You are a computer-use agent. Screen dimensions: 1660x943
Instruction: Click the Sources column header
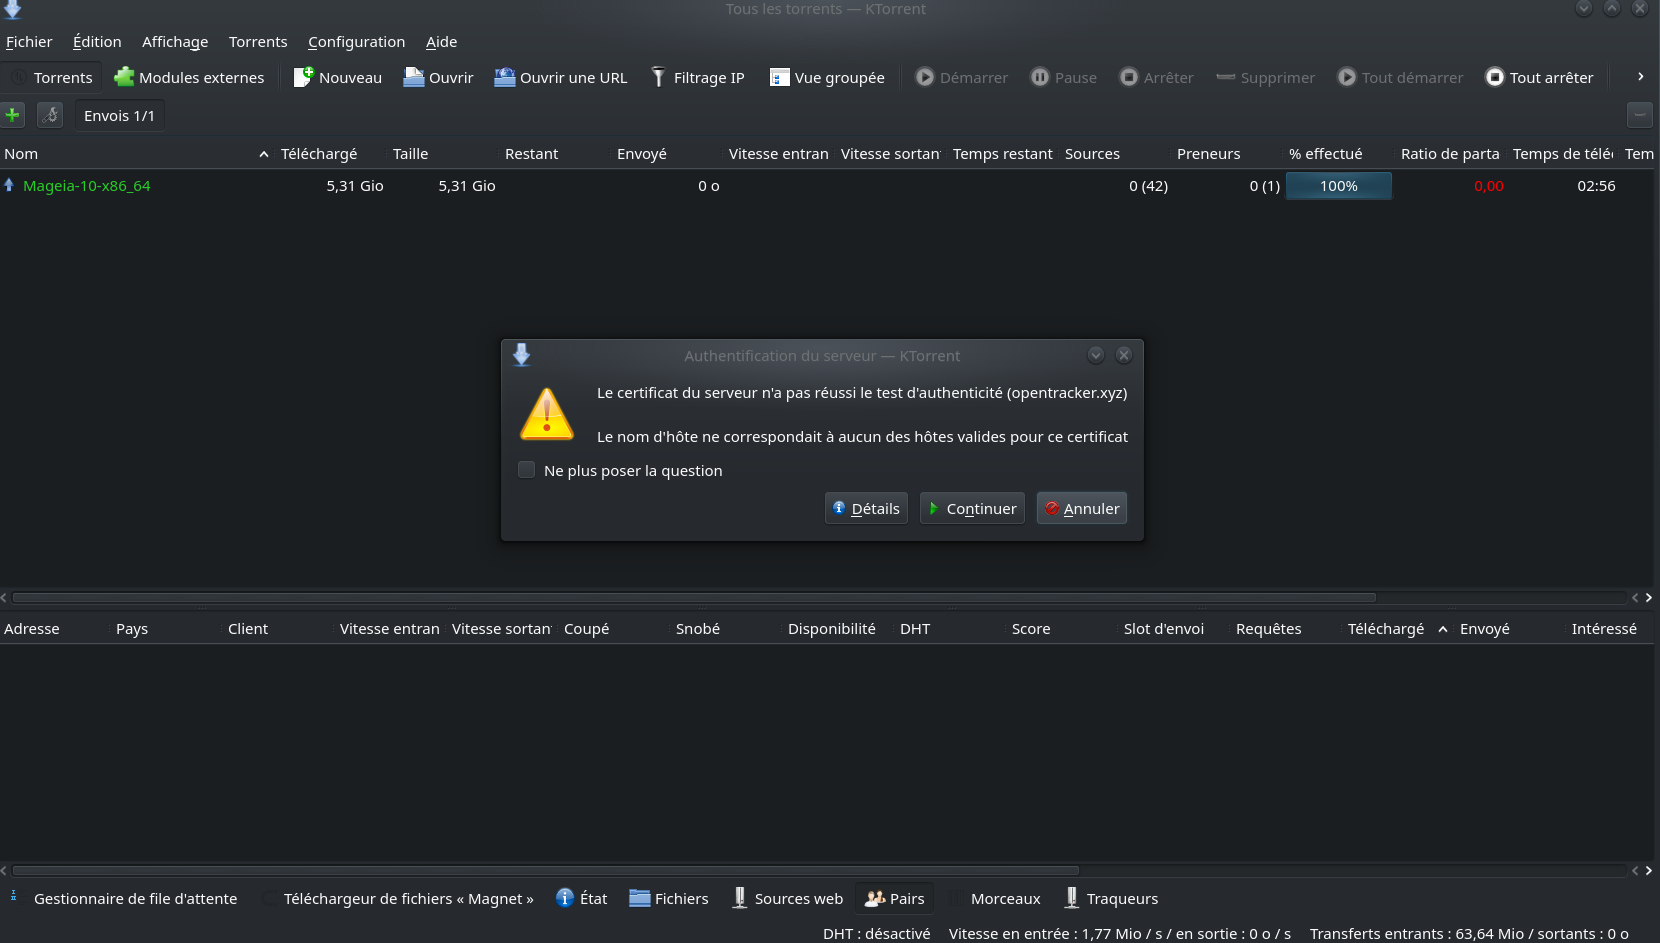(1115, 153)
